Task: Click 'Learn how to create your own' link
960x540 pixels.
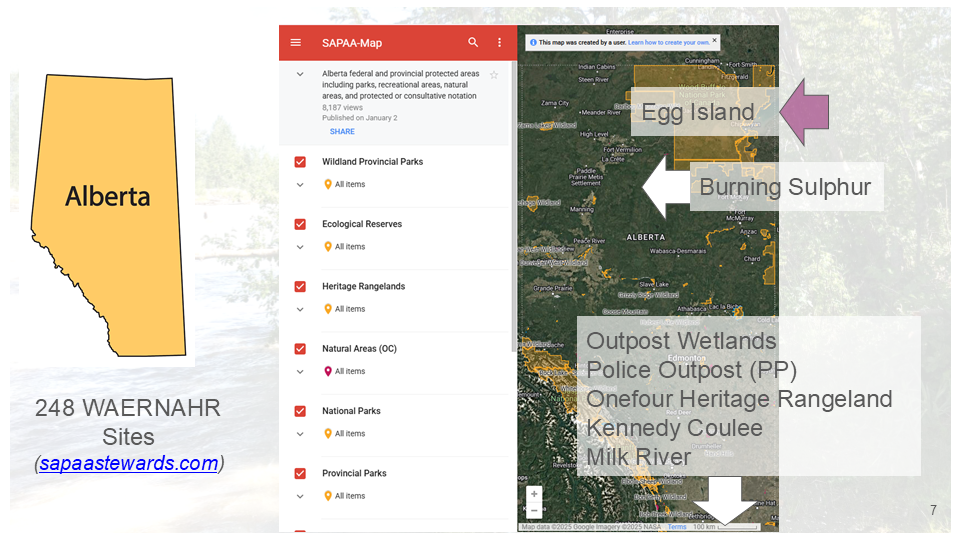Action: coord(668,43)
